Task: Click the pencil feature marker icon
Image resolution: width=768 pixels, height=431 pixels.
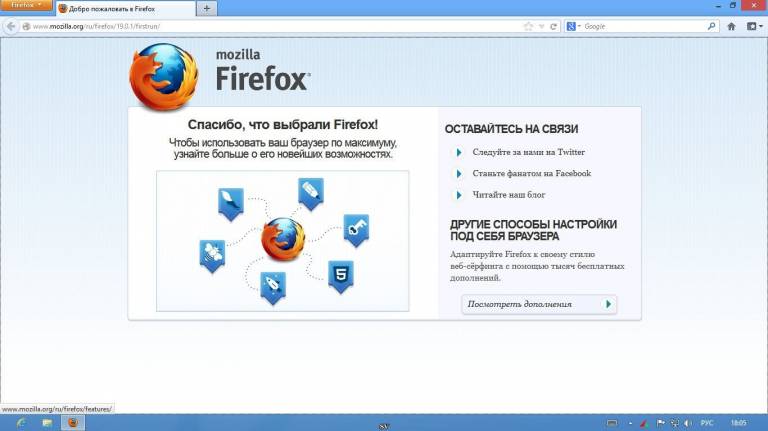Action: 311,194
